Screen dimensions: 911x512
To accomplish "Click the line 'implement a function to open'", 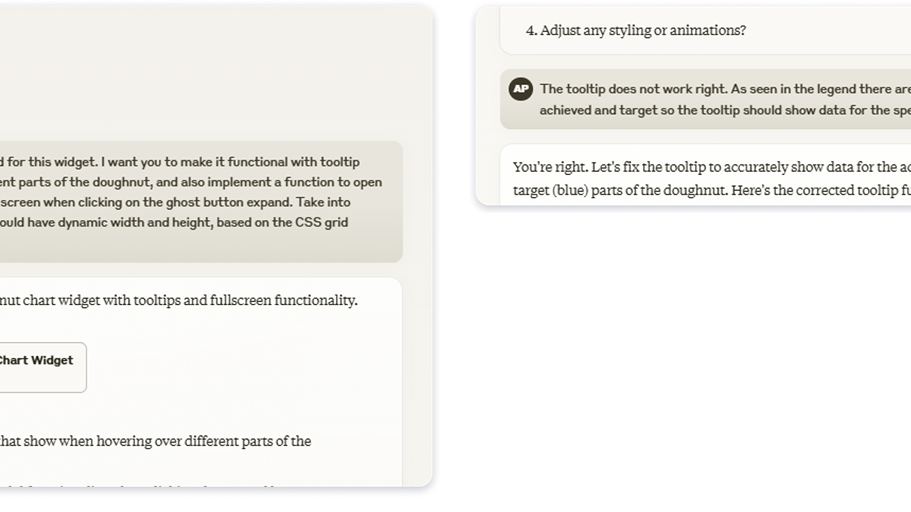I will pyautogui.click(x=191, y=182).
